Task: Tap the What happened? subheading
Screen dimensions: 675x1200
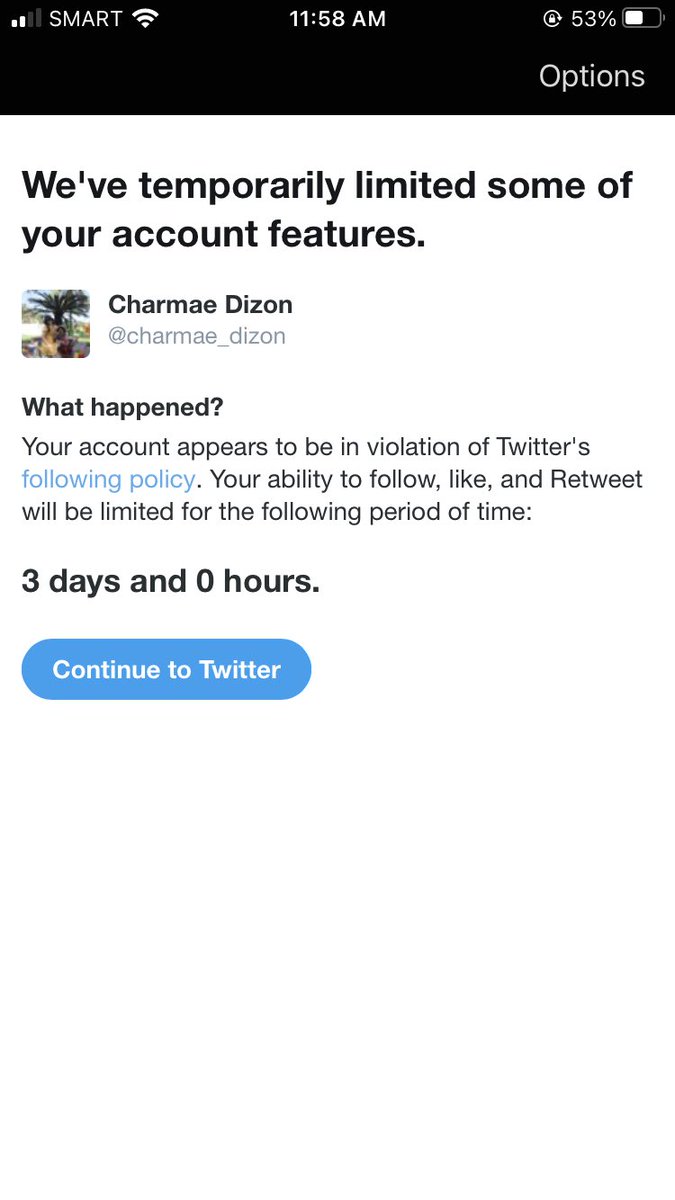Action: pos(122,407)
